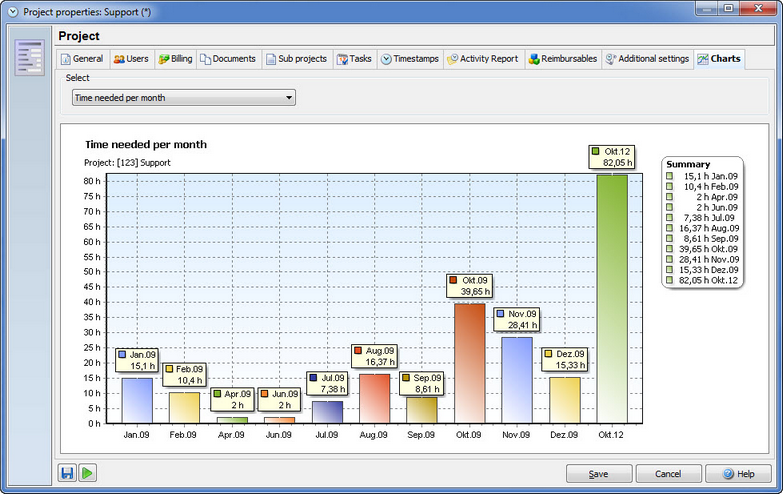
Task: Click the project list icon in left sidebar
Action: [x=29, y=58]
